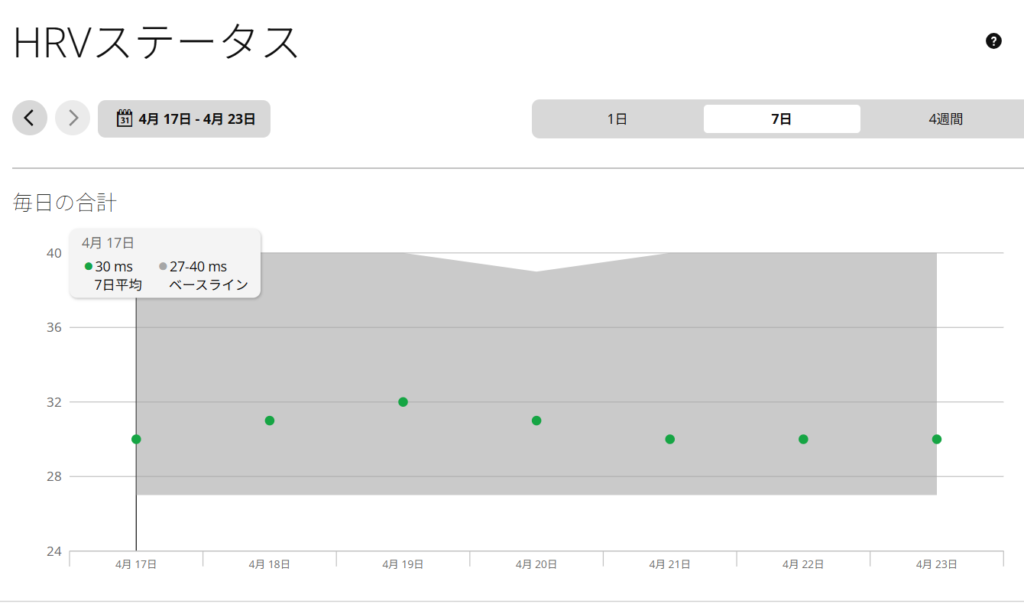Image resolution: width=1024 pixels, height=604 pixels.
Task: Click the green data point for 4月 17日
Action: pos(136,439)
